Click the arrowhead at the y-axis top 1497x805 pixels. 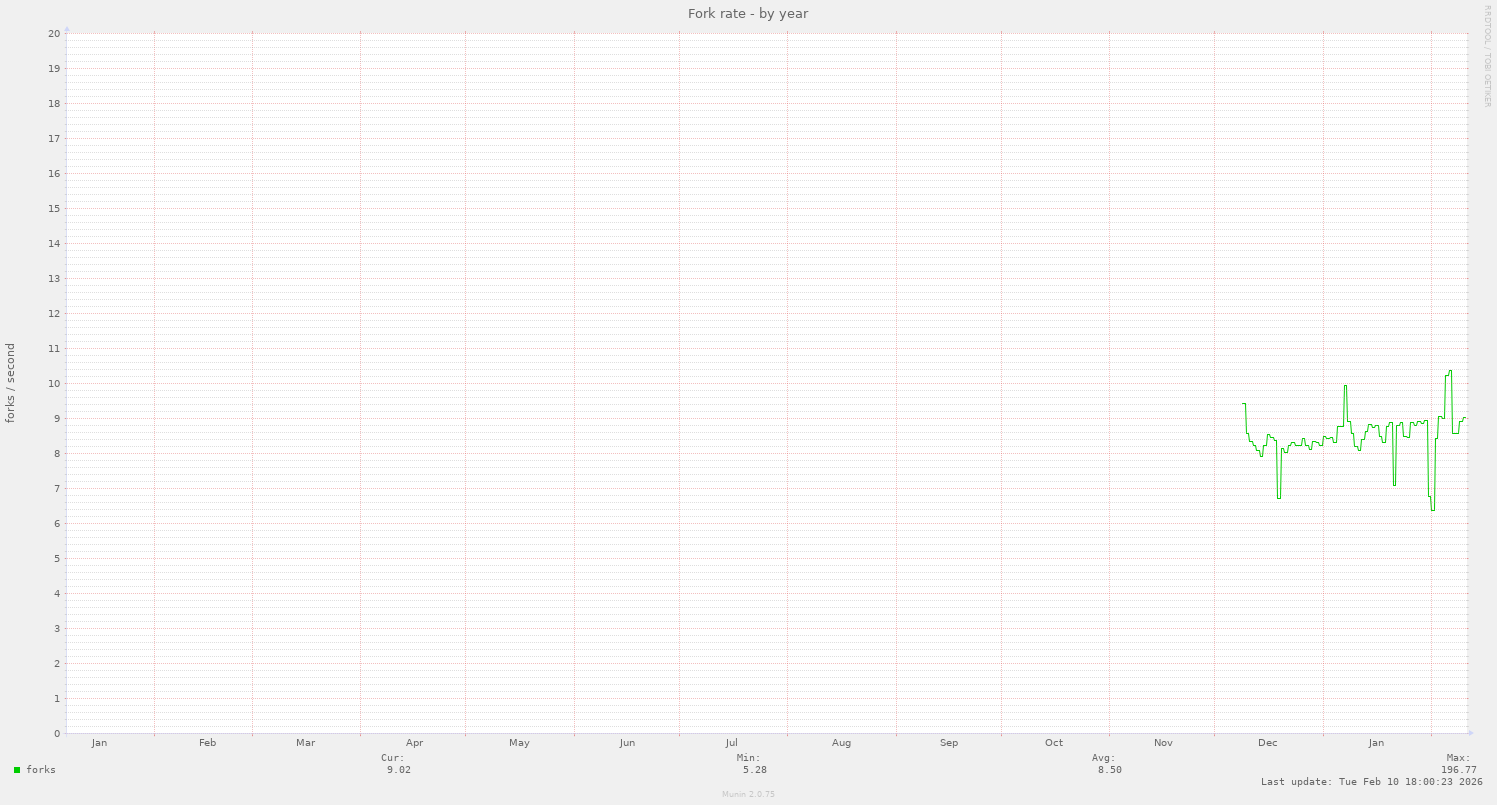(66, 29)
